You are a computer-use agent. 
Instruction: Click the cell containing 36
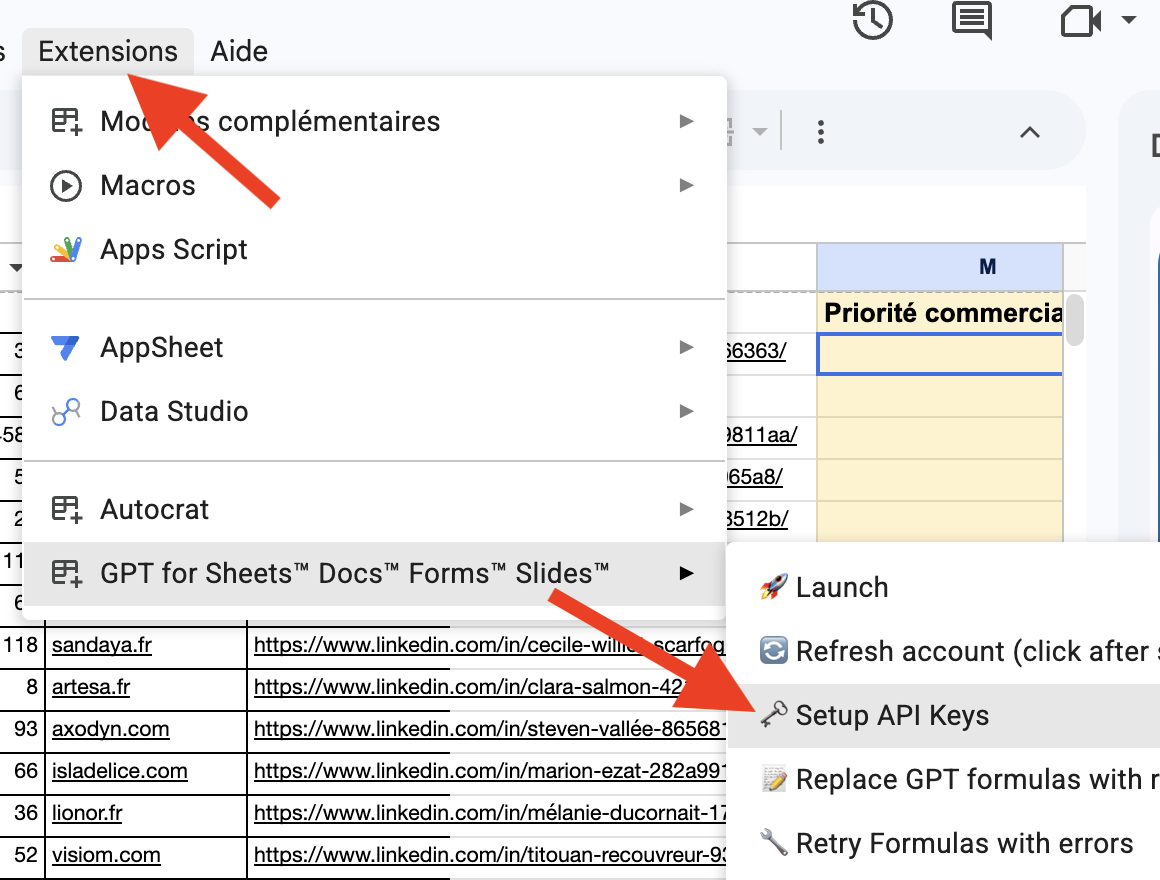point(22,813)
